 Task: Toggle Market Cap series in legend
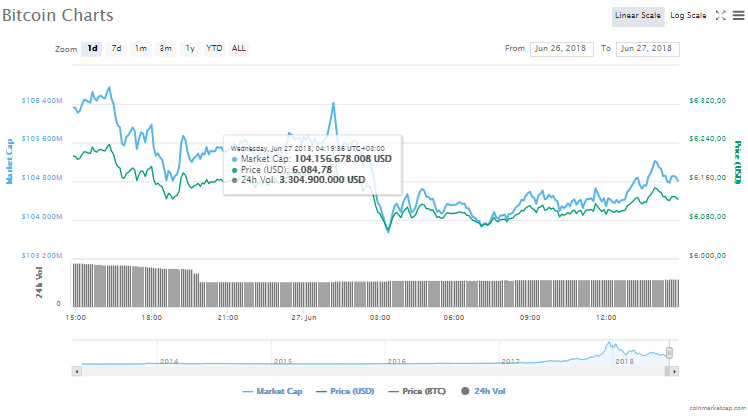tap(272, 391)
